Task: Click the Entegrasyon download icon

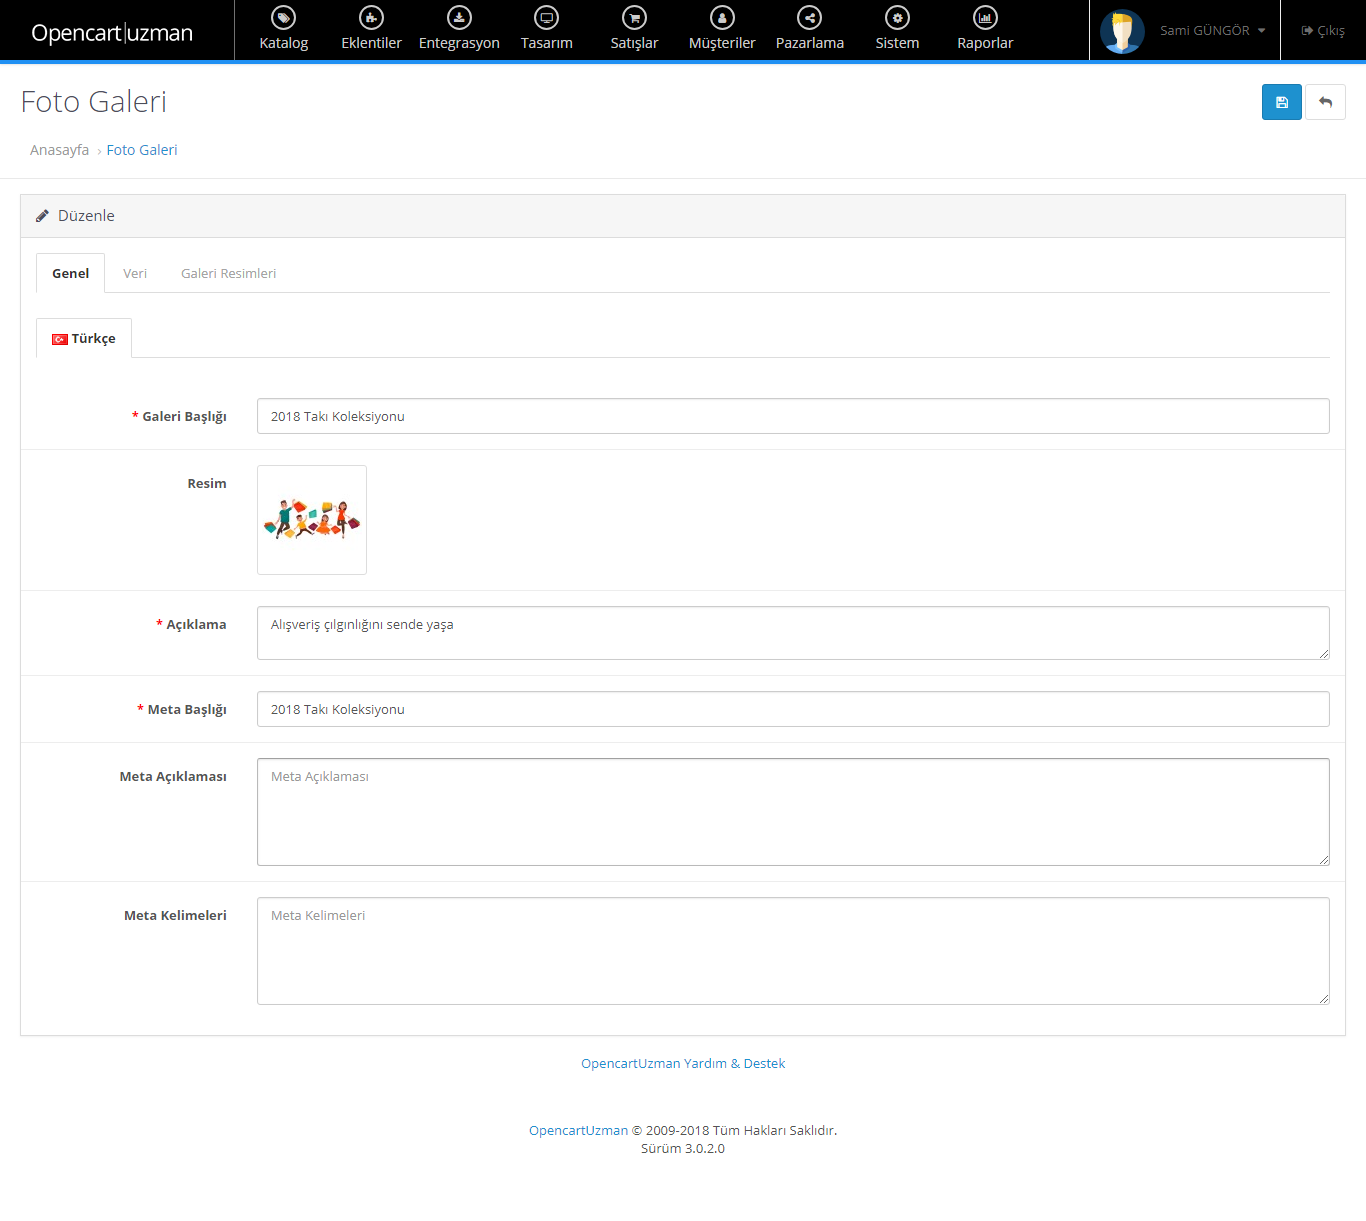Action: tap(459, 18)
